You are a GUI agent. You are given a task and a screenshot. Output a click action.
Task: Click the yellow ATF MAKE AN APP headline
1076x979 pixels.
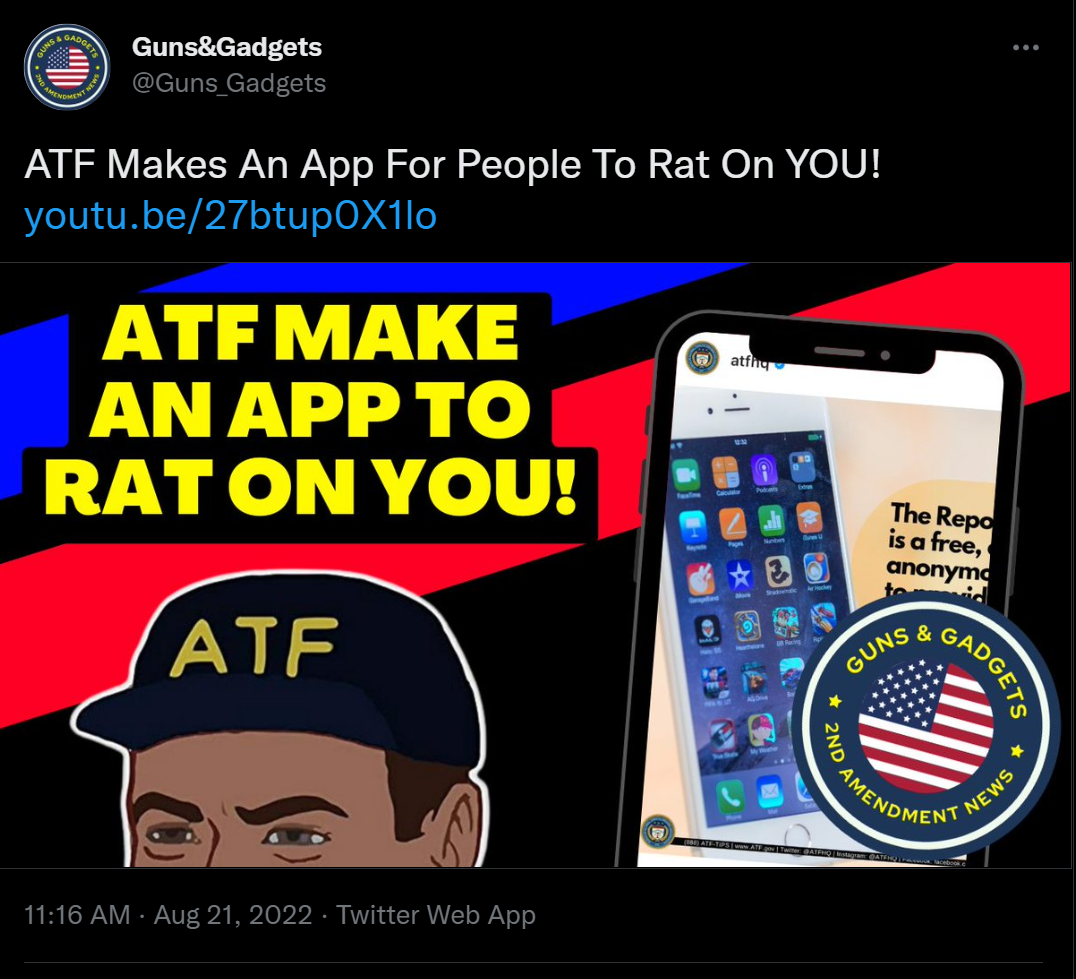click(310, 410)
